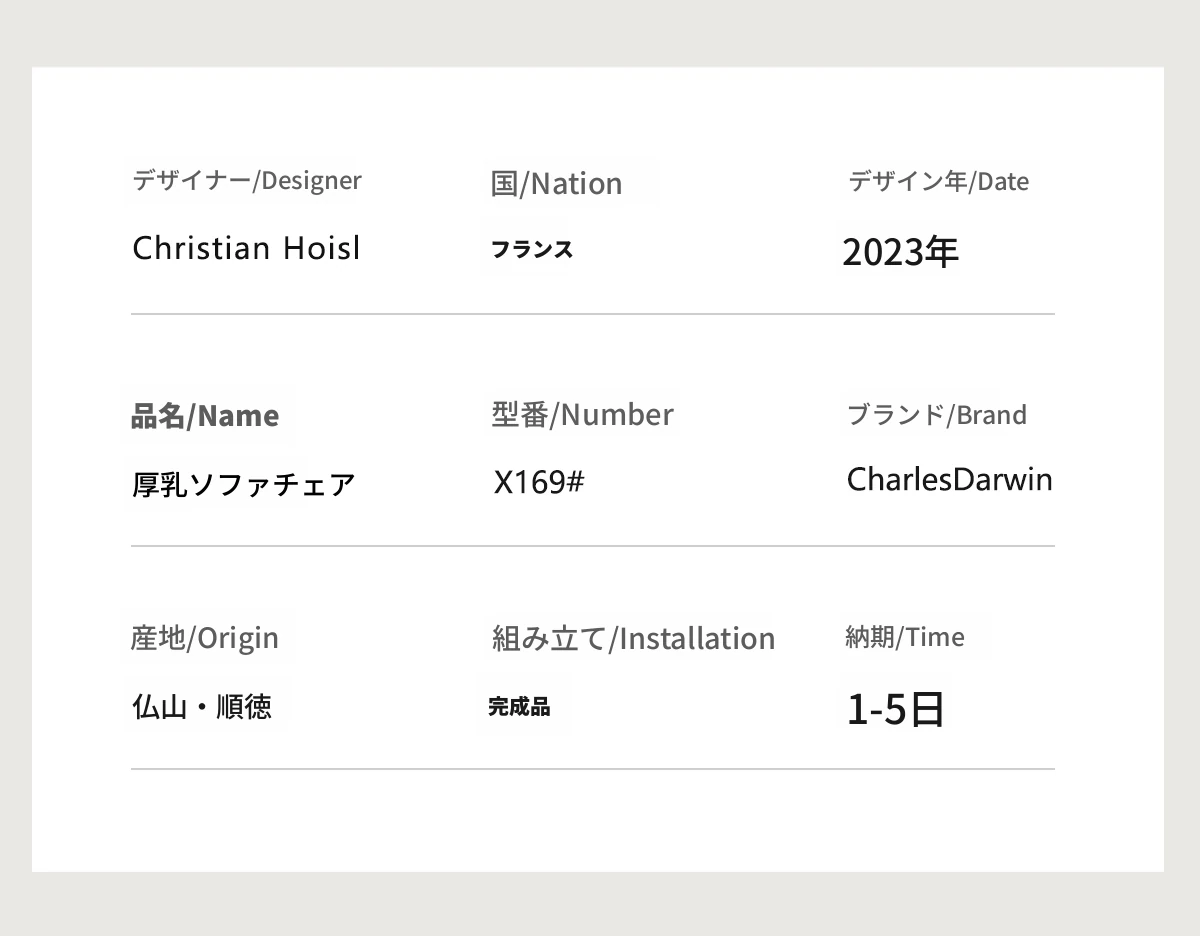
Task: Select the フランス nation value
Action: pos(532,250)
